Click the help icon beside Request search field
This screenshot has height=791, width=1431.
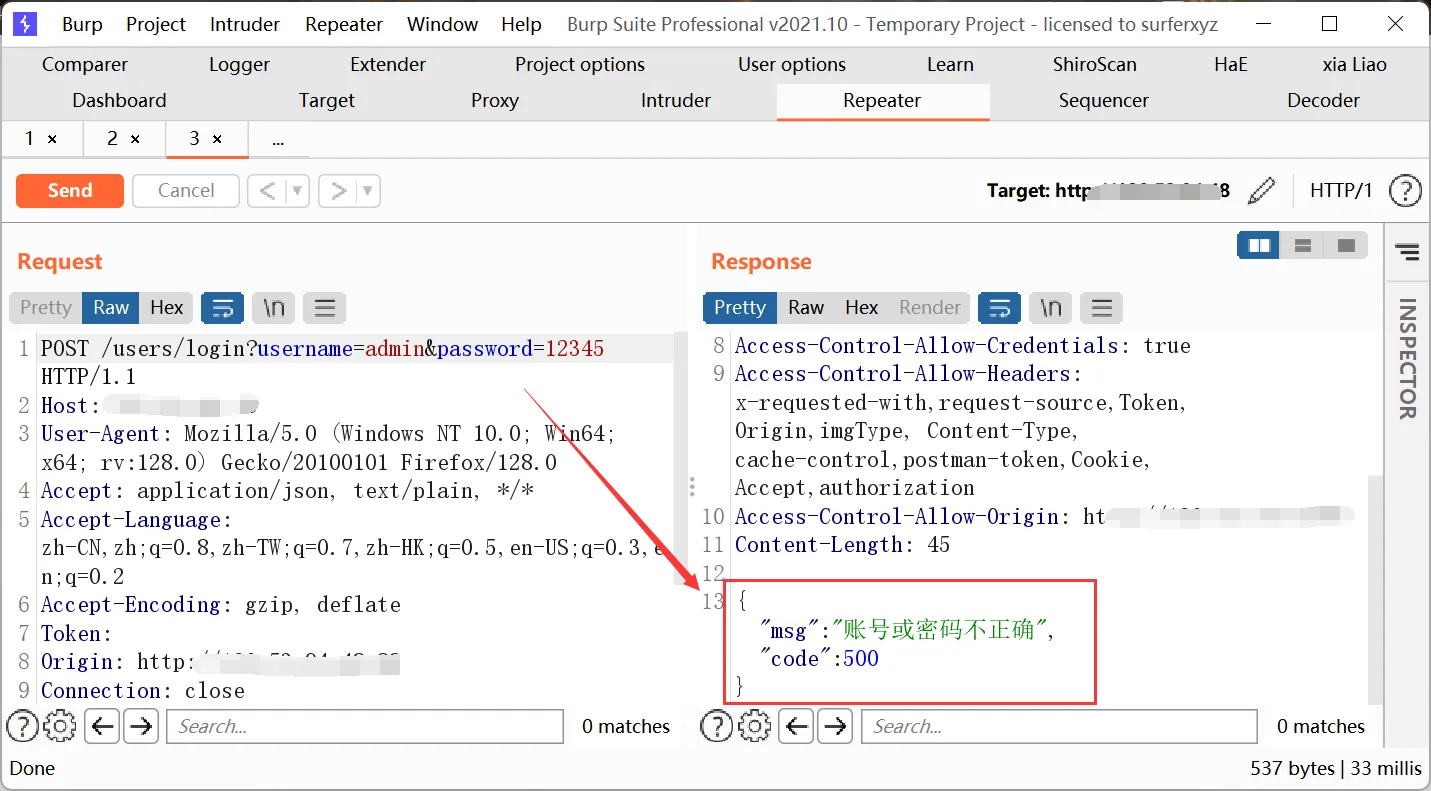pos(22,726)
